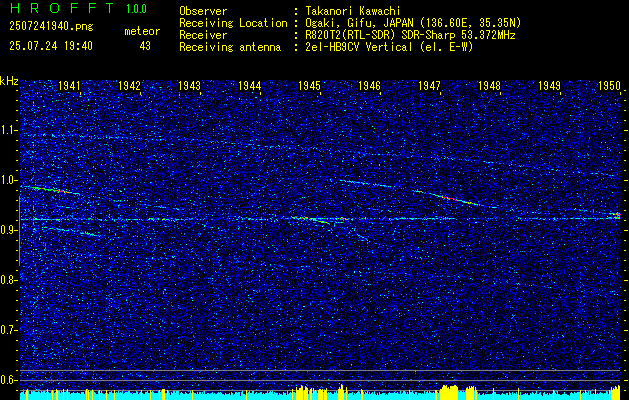Click time marker 1950
The height and width of the screenshot is (400, 629).
(609, 86)
